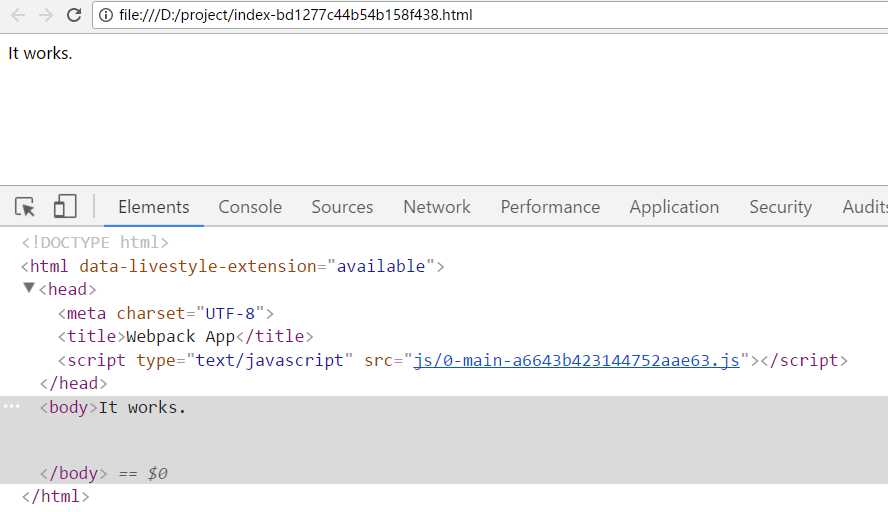Switch to the Console tab
The height and width of the screenshot is (512, 888).
click(x=250, y=207)
